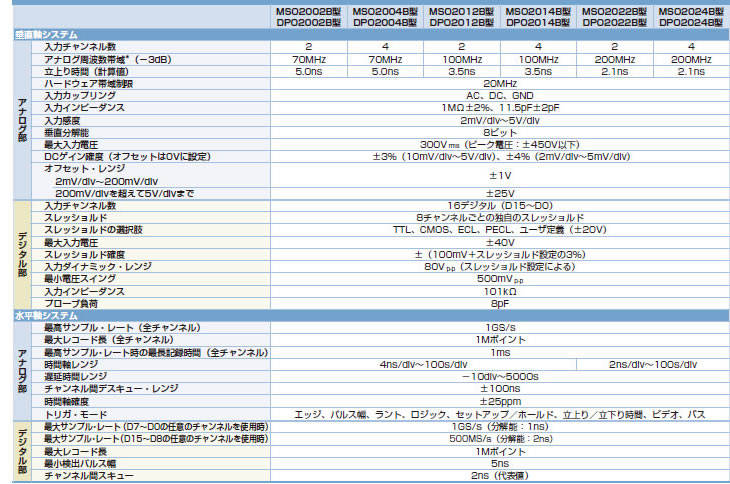This screenshot has width=730, height=484.
Task: Select the TTL、CMOS、ECL、PECL value
Action: click(x=500, y=230)
